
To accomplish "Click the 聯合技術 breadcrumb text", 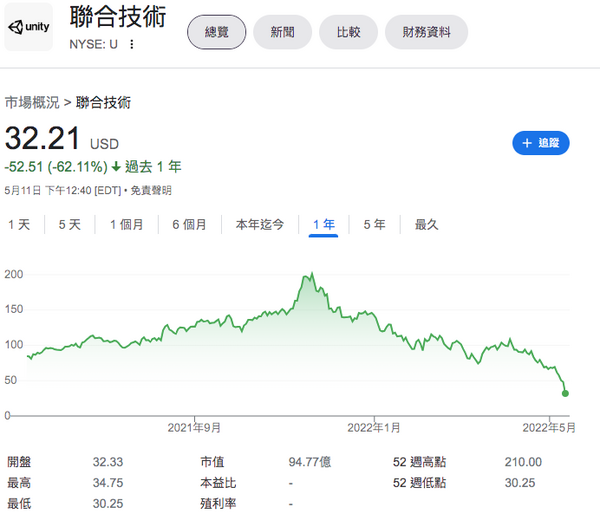I will coord(103,103).
